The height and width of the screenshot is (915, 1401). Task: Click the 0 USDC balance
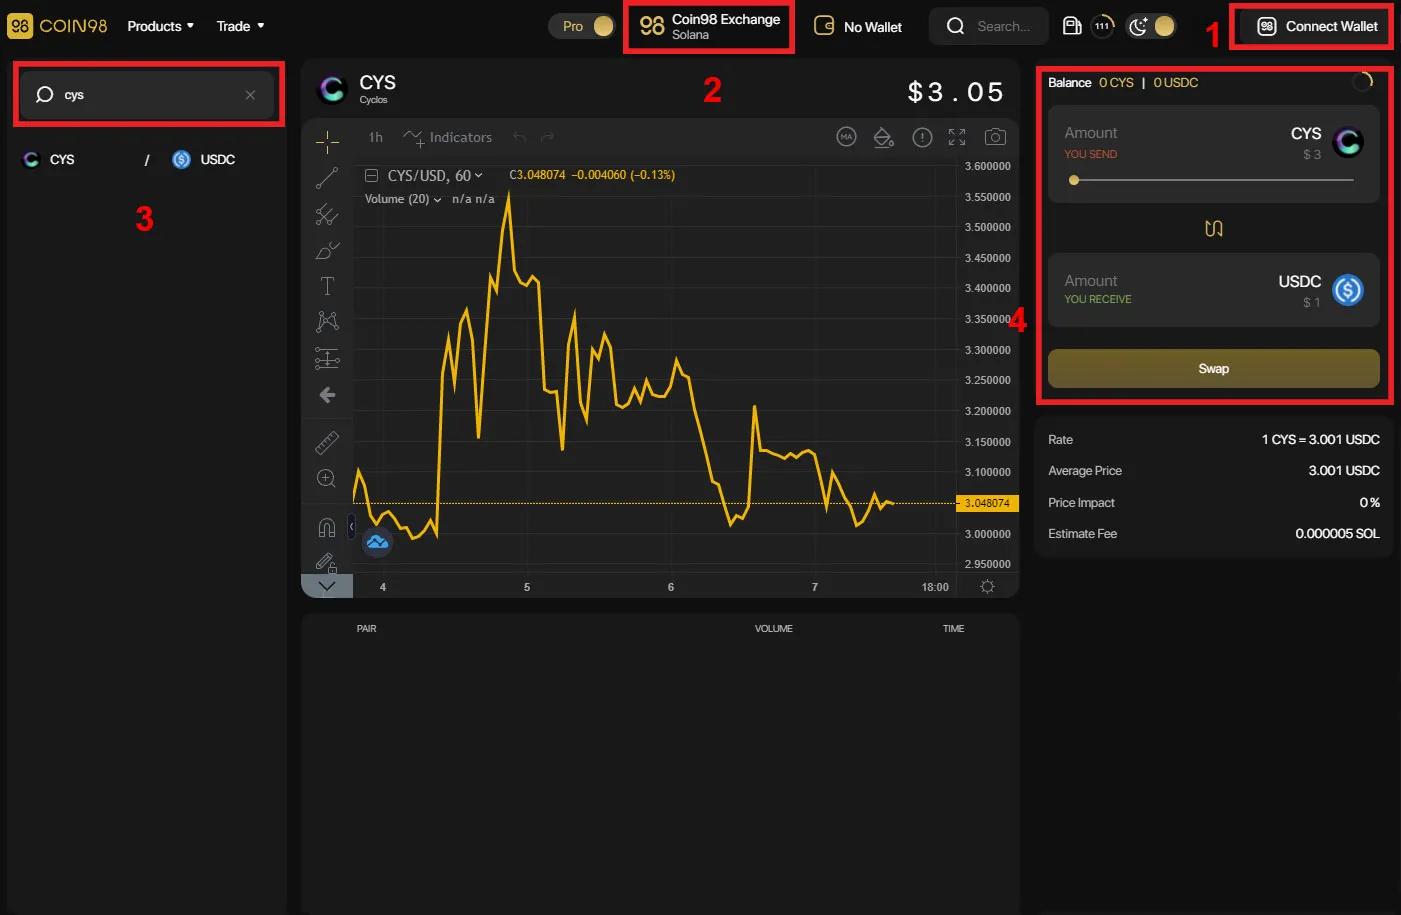pyautogui.click(x=1175, y=82)
